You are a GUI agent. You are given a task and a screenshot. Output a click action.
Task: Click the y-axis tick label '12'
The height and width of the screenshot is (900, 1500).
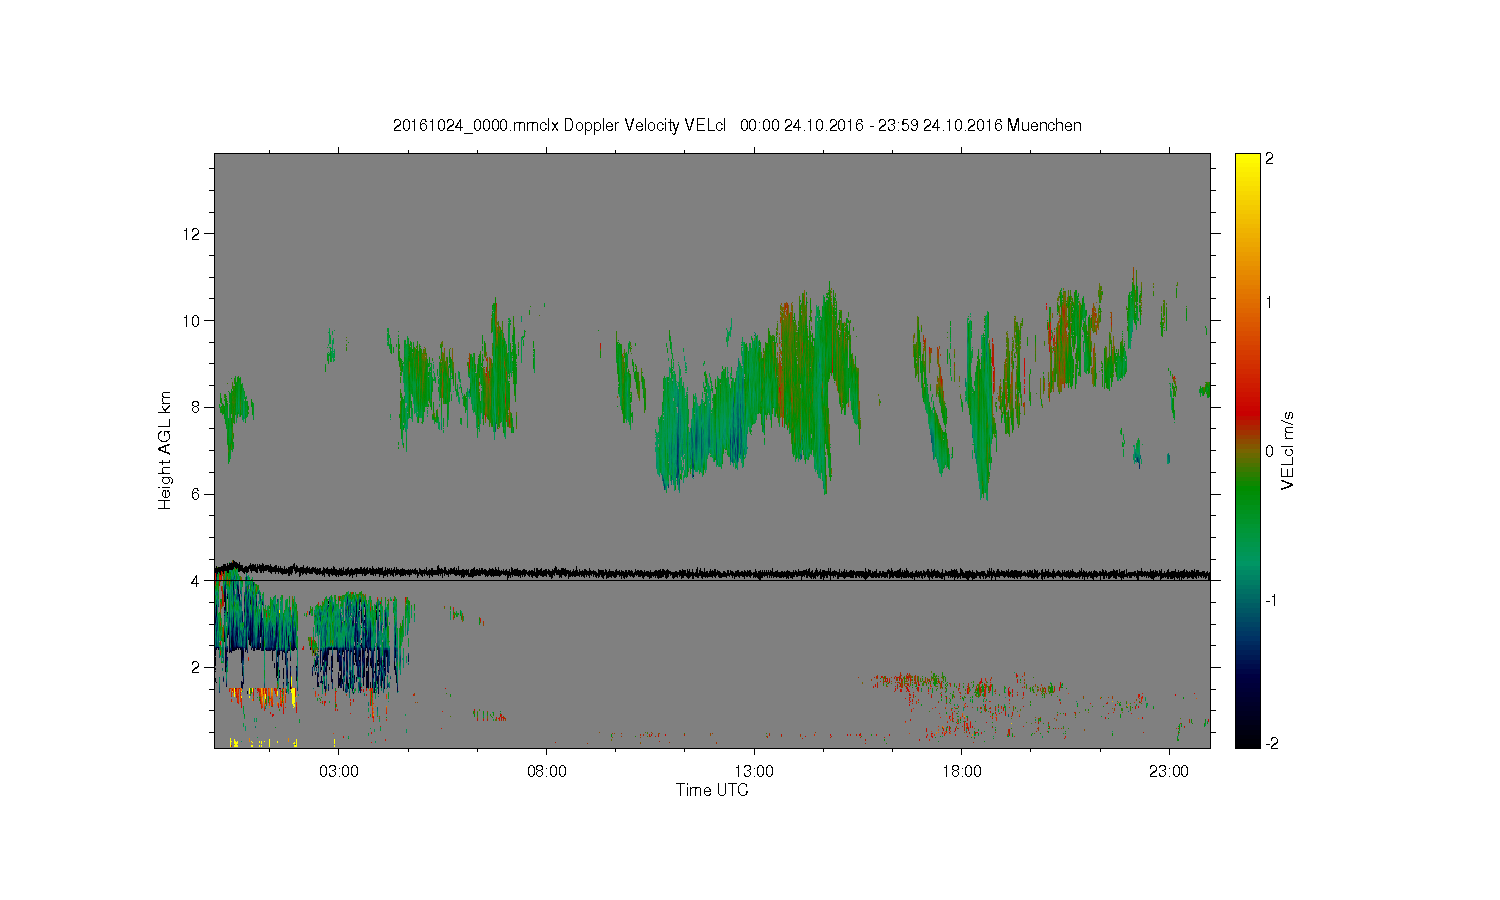tap(192, 234)
